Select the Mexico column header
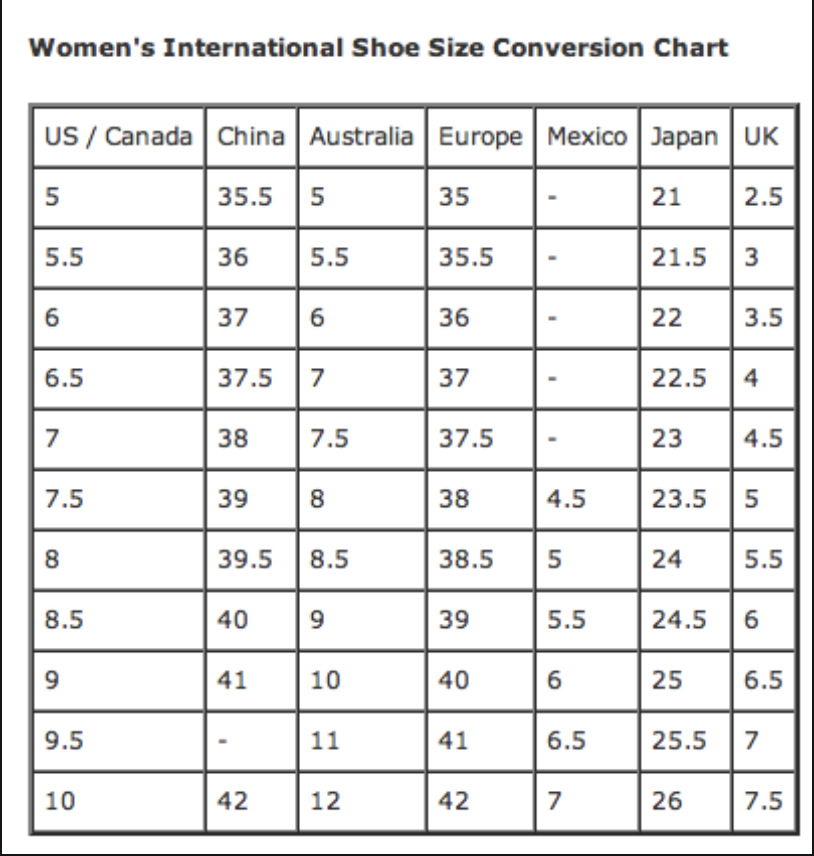The image size is (814, 856). [587, 136]
